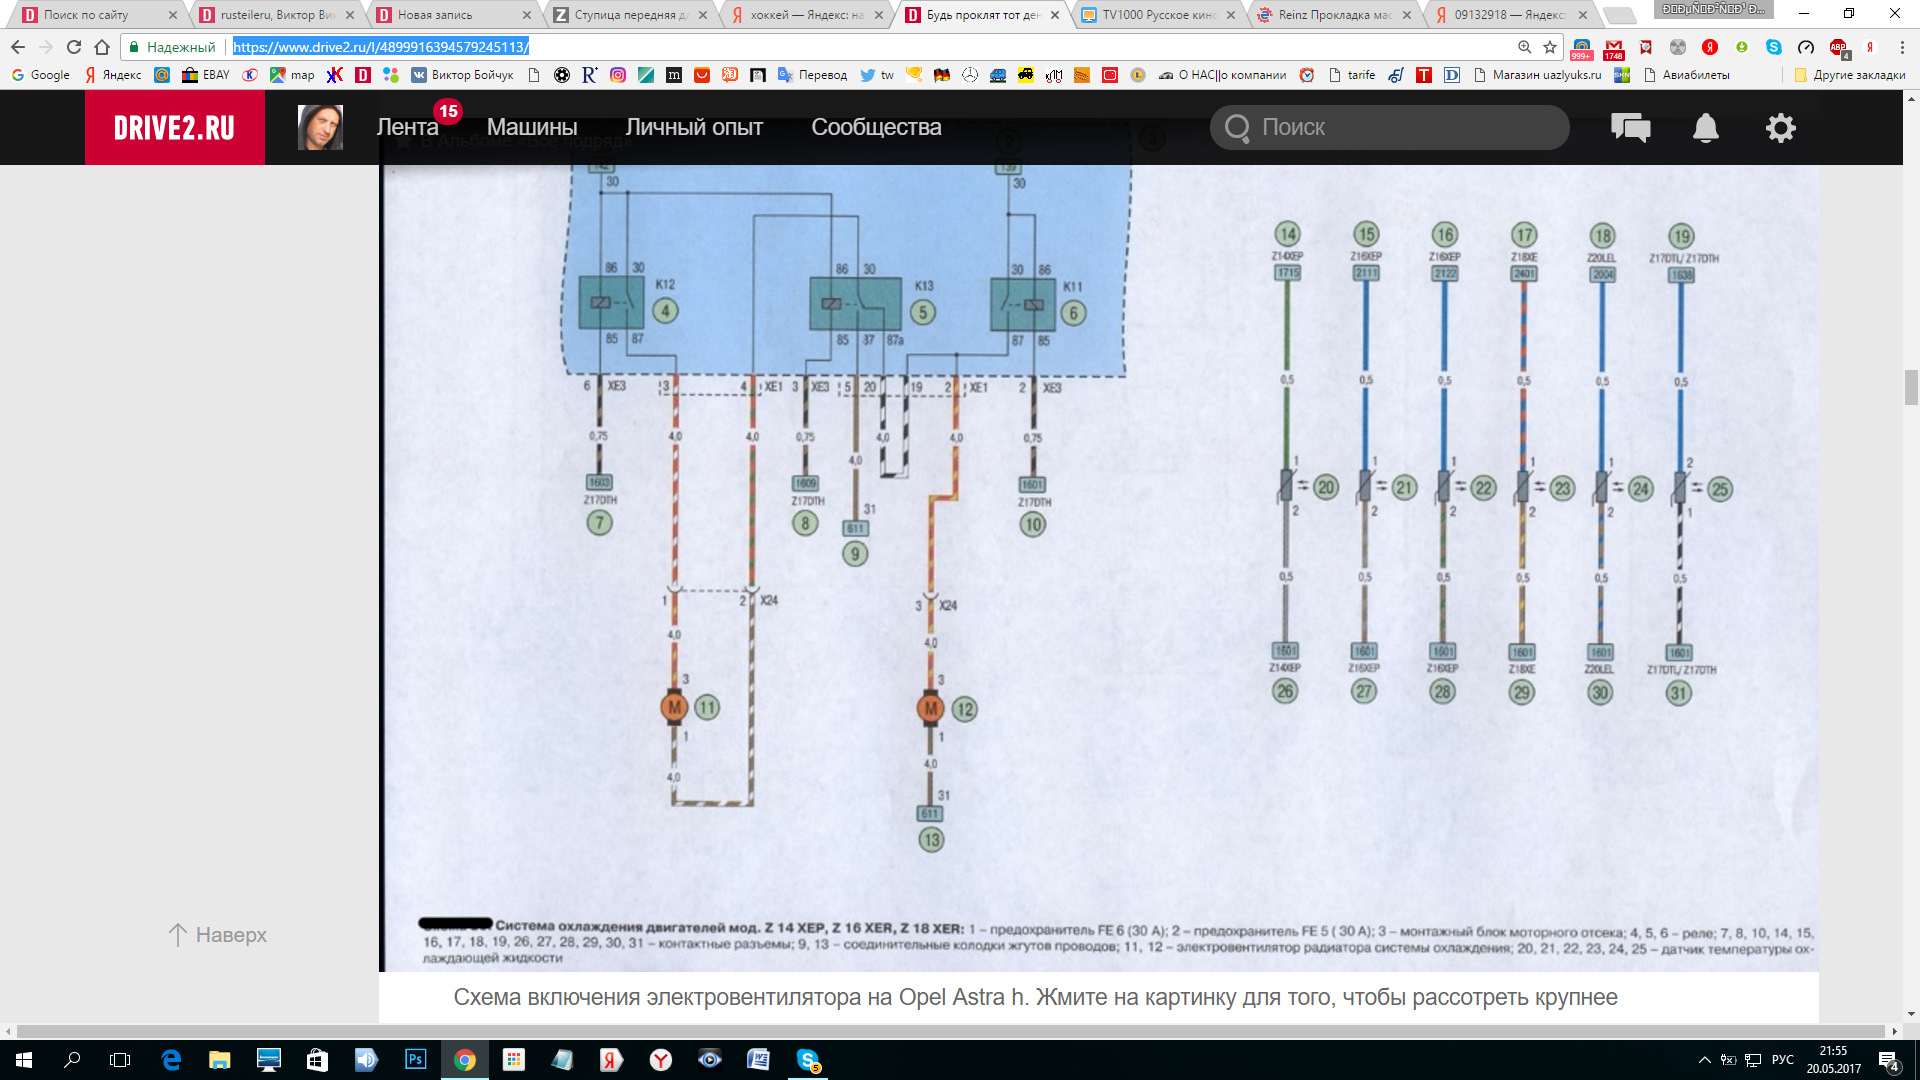Open the speedometer extension icon
The image size is (1920, 1080).
coord(1806,47)
